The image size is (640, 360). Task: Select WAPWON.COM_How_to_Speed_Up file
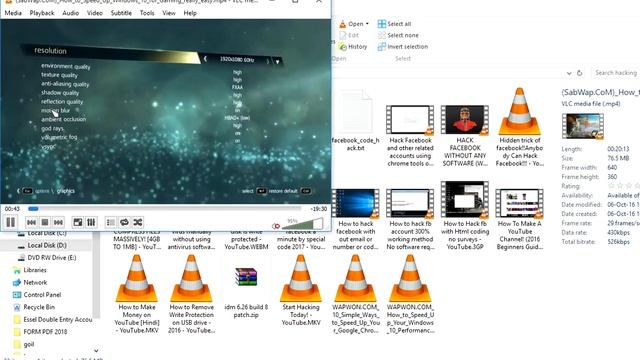410,294
